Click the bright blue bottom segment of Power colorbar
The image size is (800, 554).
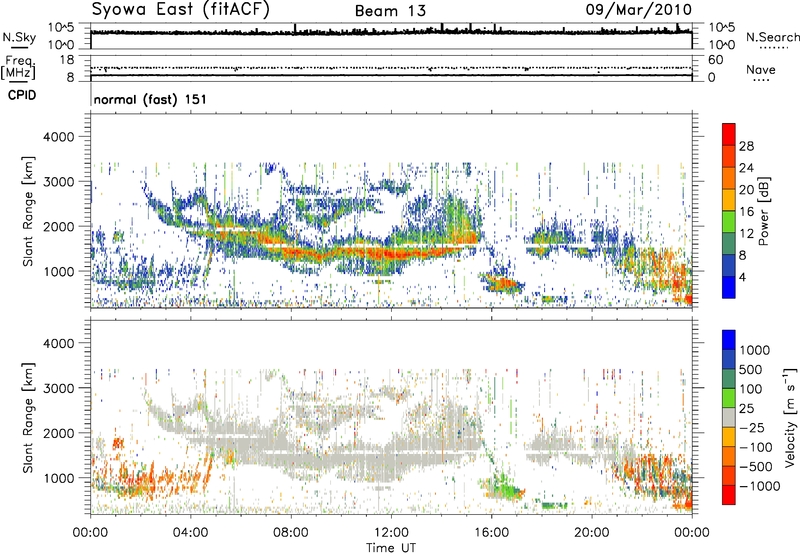729,287
